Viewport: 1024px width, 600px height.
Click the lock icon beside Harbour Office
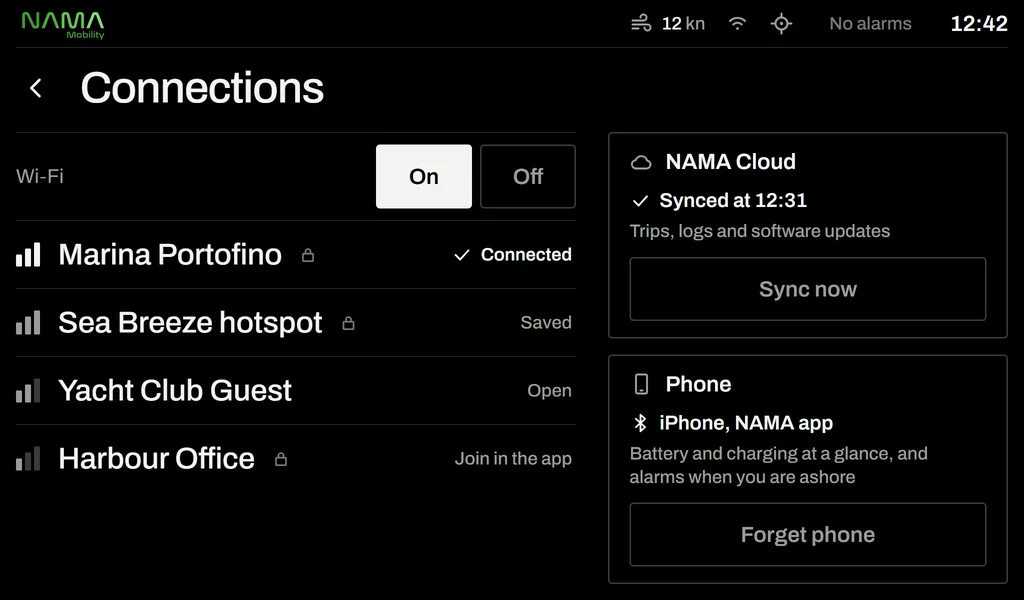[280, 459]
